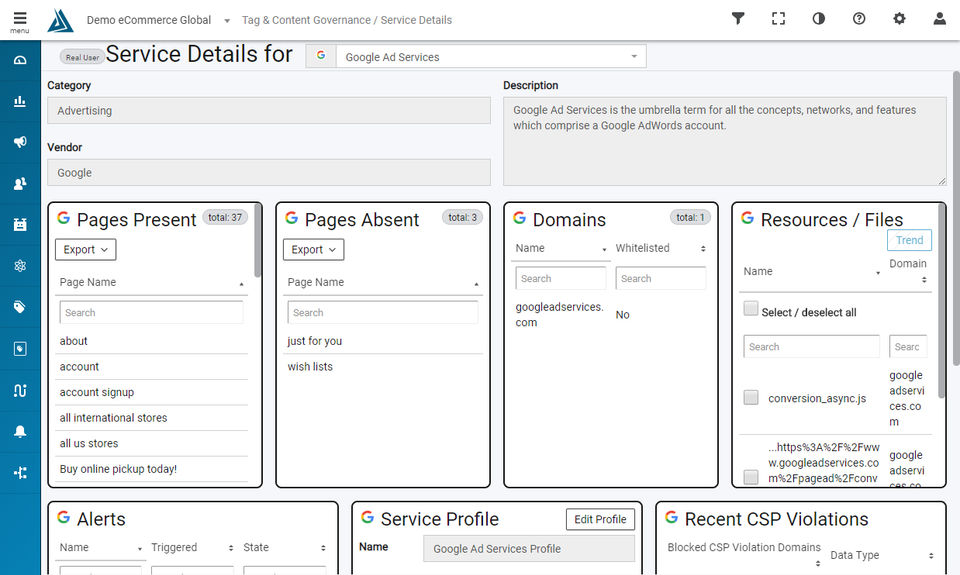Open the bell alerts icon in sidebar
The image size is (960, 575).
click(x=20, y=432)
